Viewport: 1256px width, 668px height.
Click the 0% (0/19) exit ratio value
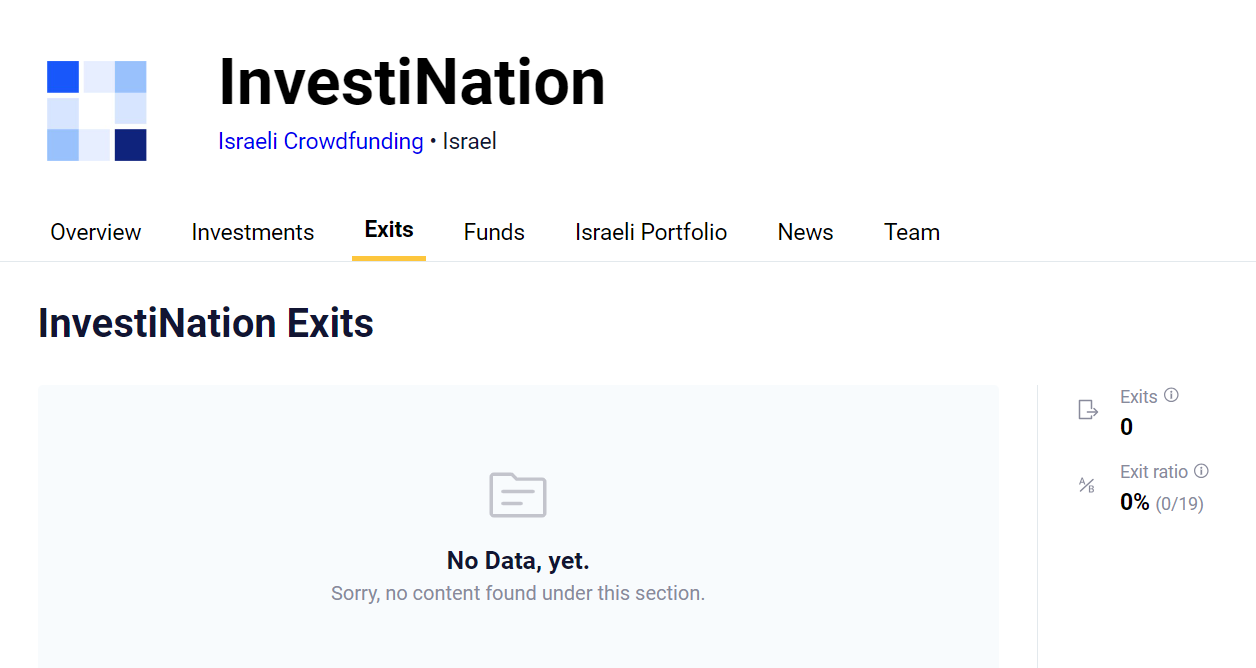pos(1161,502)
